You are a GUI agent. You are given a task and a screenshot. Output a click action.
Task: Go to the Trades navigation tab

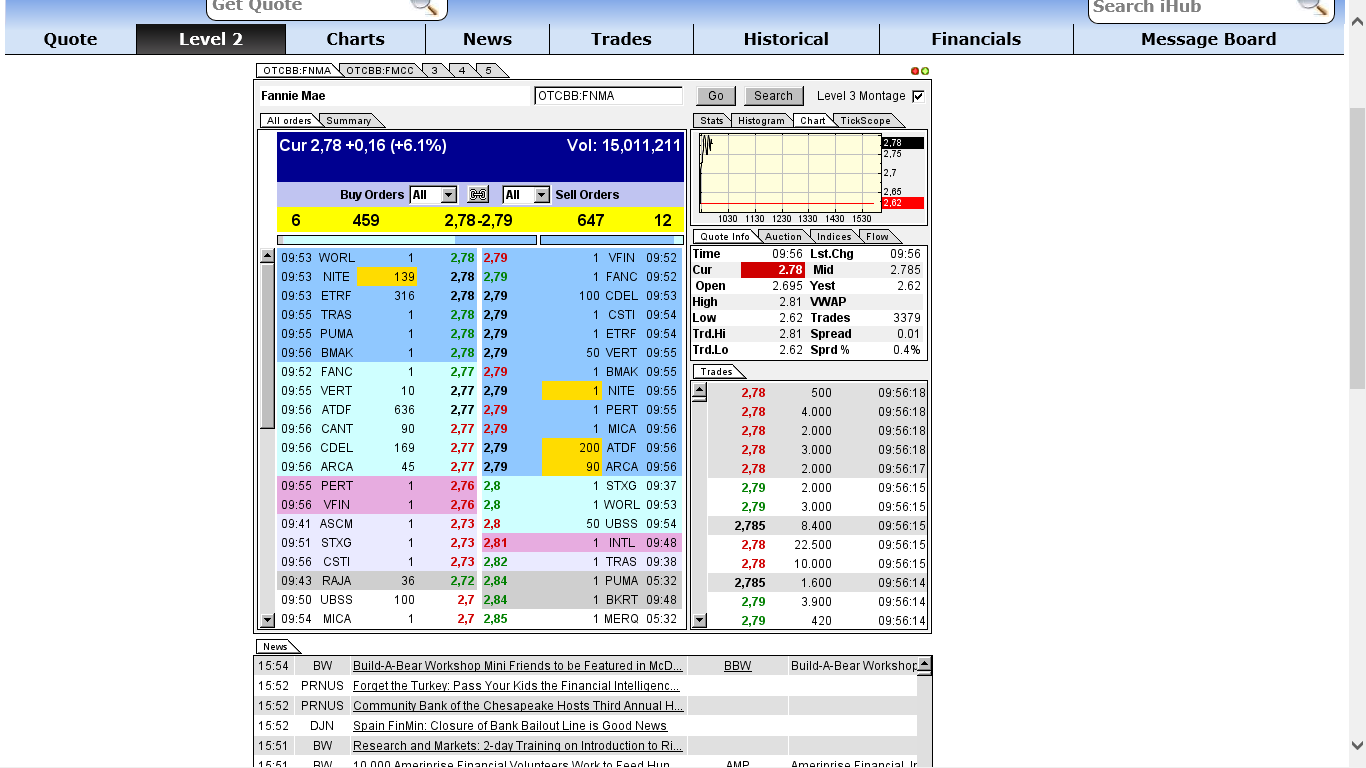tap(621, 39)
